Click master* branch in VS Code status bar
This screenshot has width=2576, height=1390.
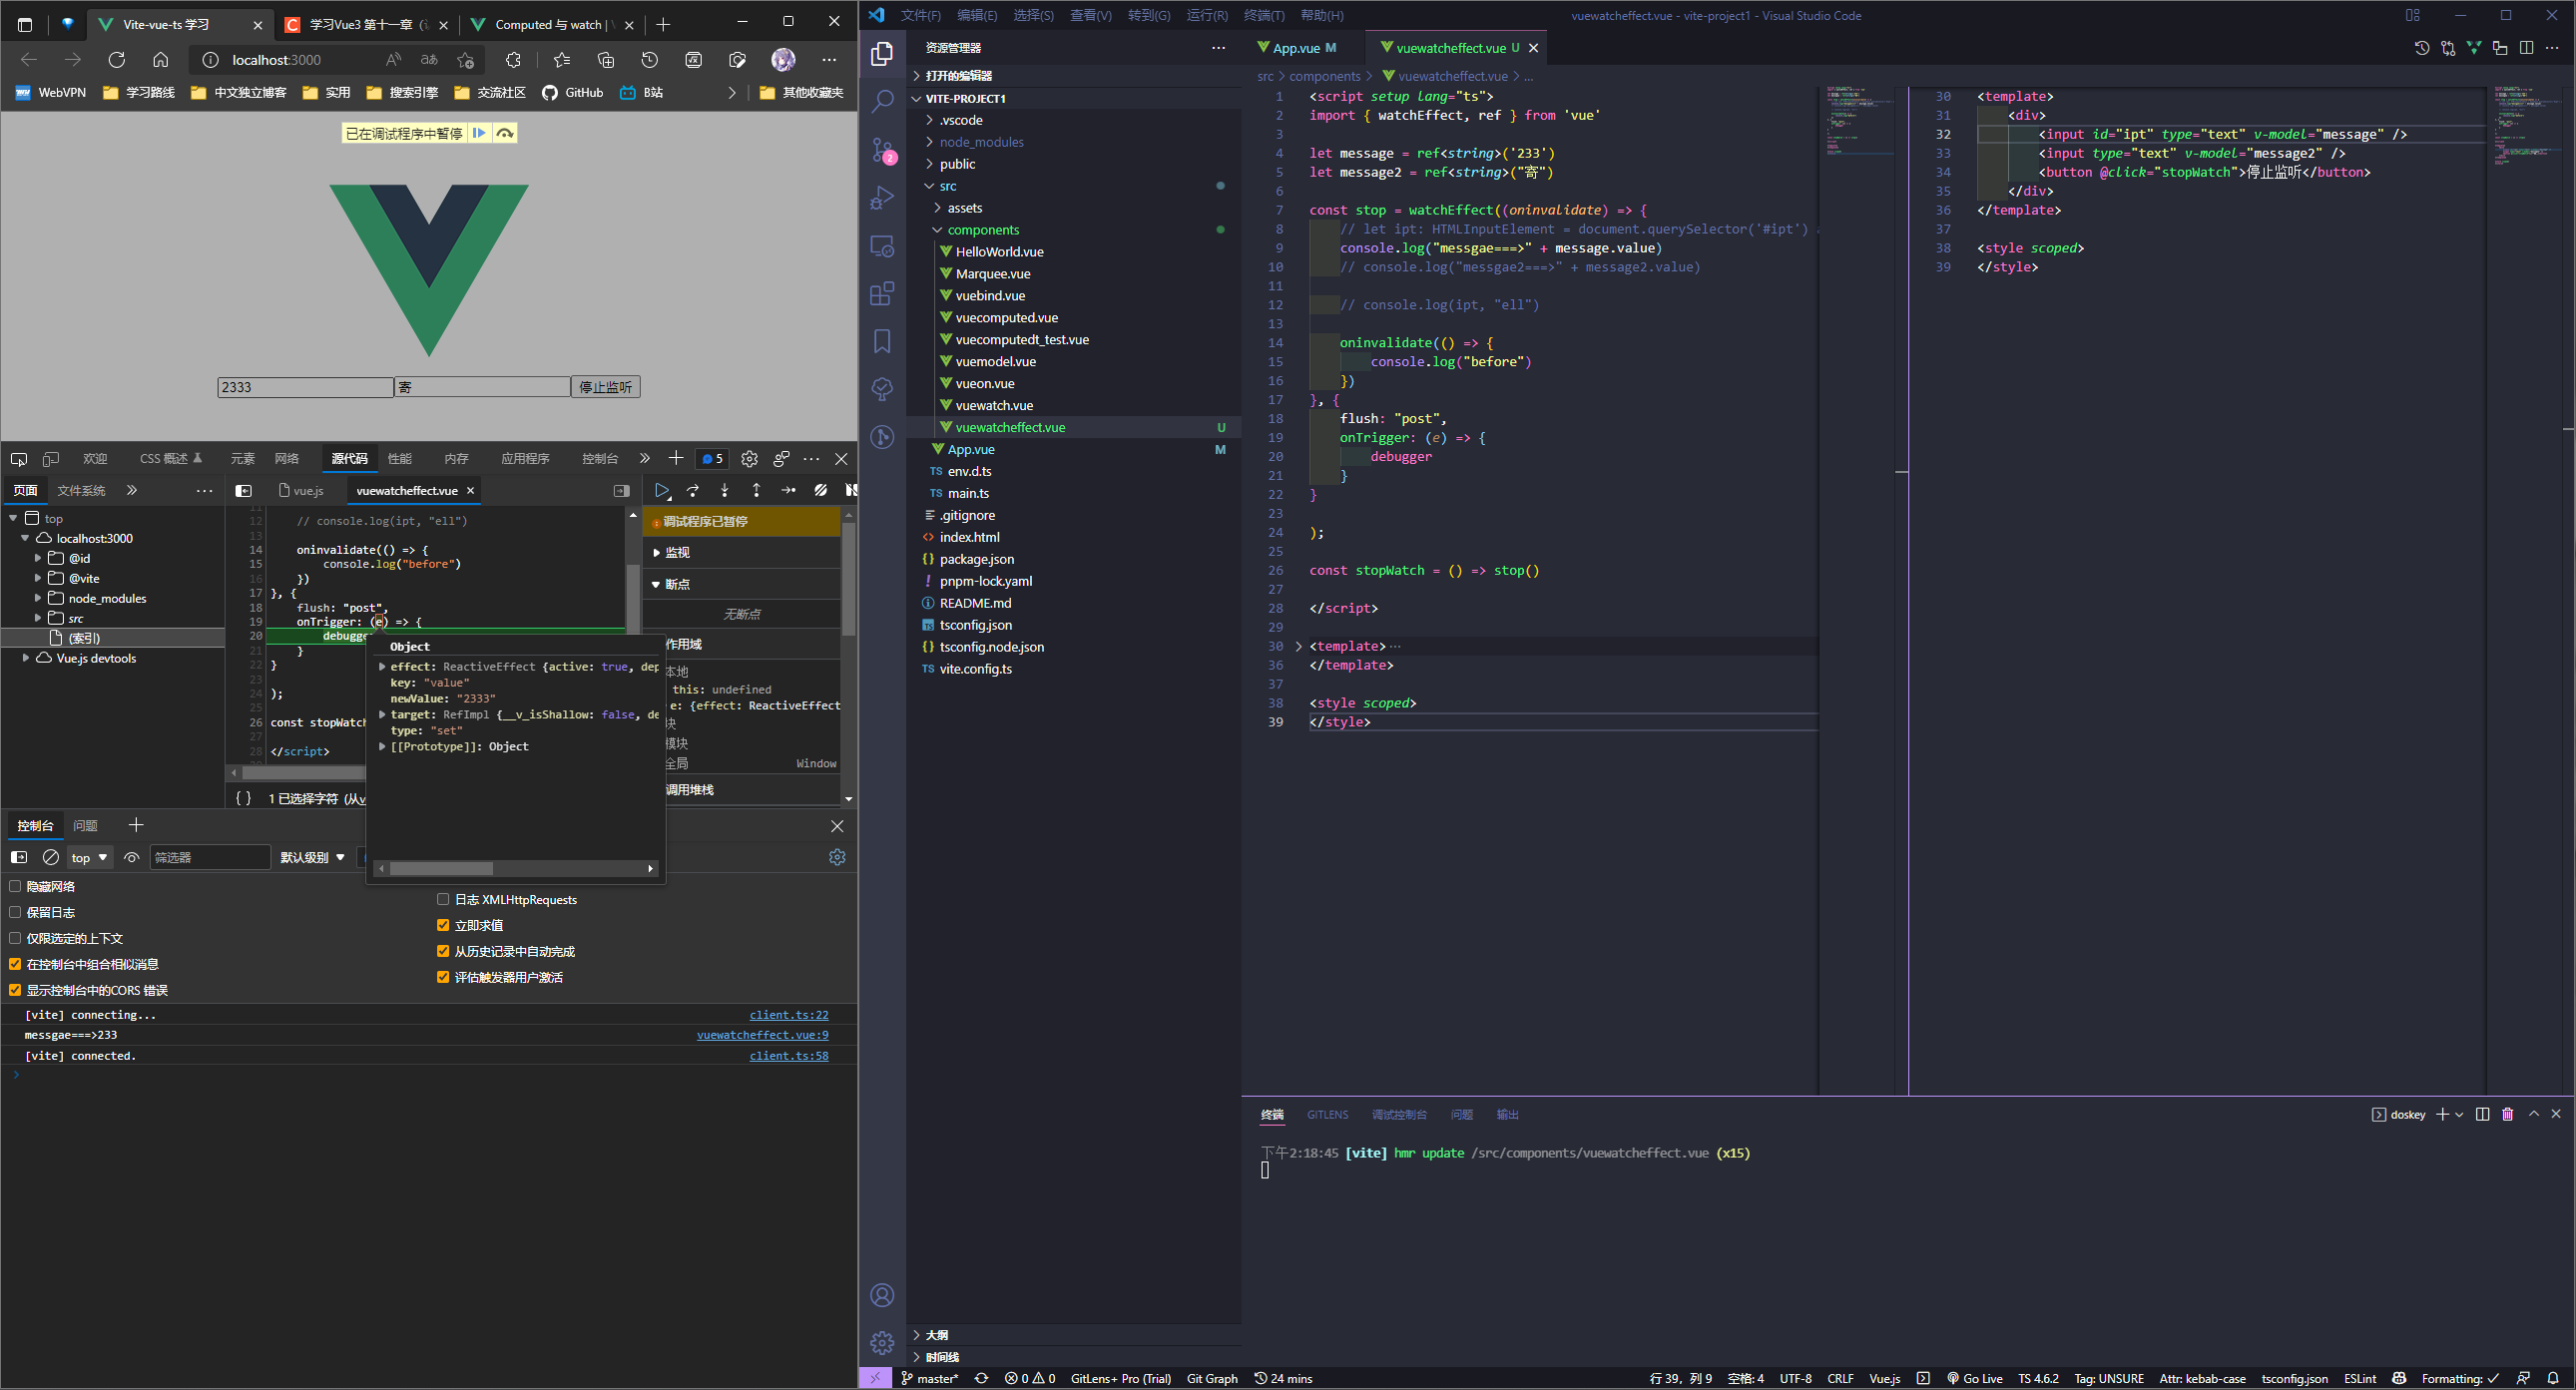[930, 1378]
